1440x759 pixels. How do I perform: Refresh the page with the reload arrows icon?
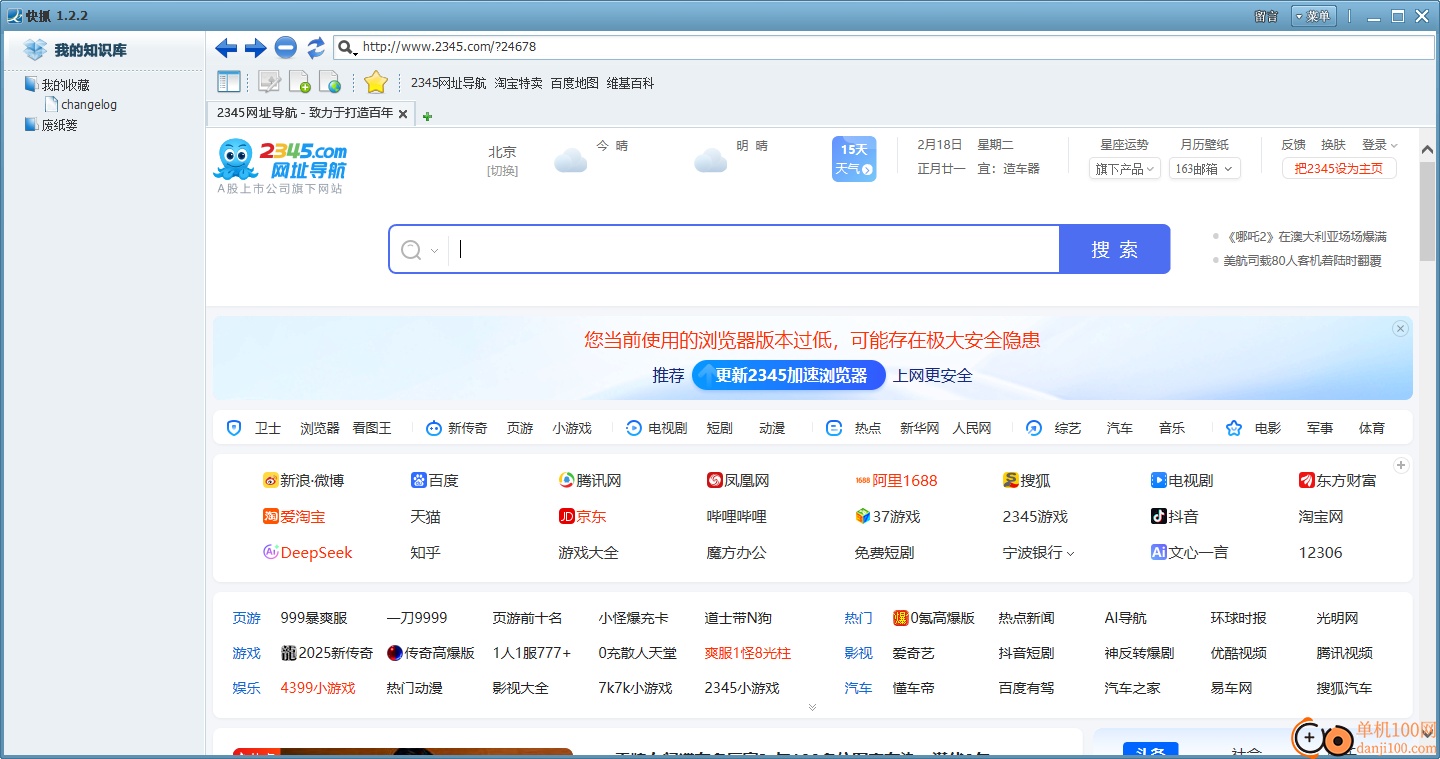pyautogui.click(x=316, y=47)
